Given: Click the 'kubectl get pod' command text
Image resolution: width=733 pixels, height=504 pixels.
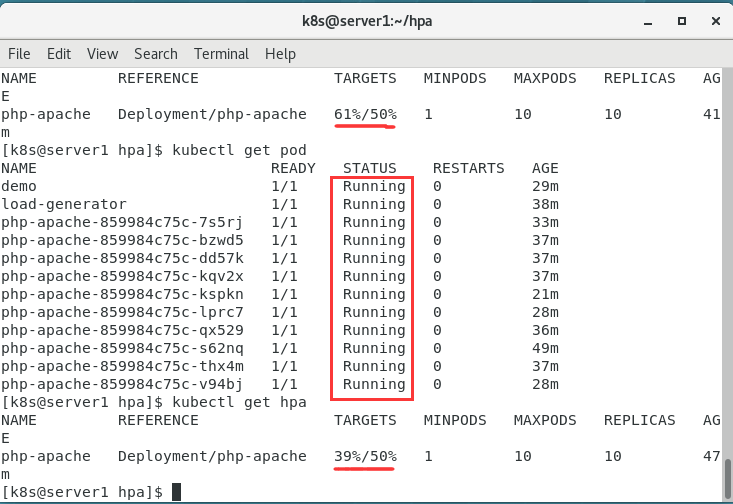Looking at the screenshot, I should (239, 150).
